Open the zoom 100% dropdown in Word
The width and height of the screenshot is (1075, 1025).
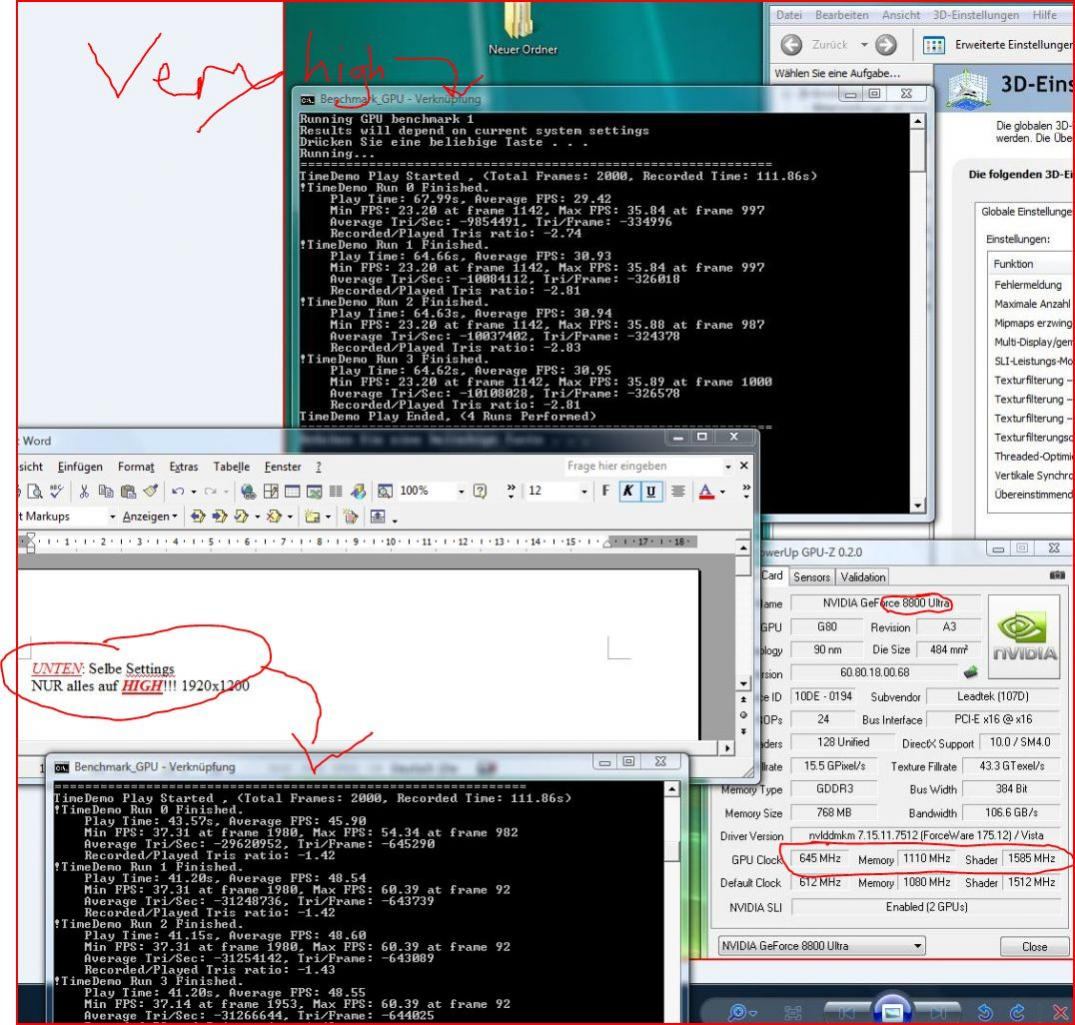[461, 492]
